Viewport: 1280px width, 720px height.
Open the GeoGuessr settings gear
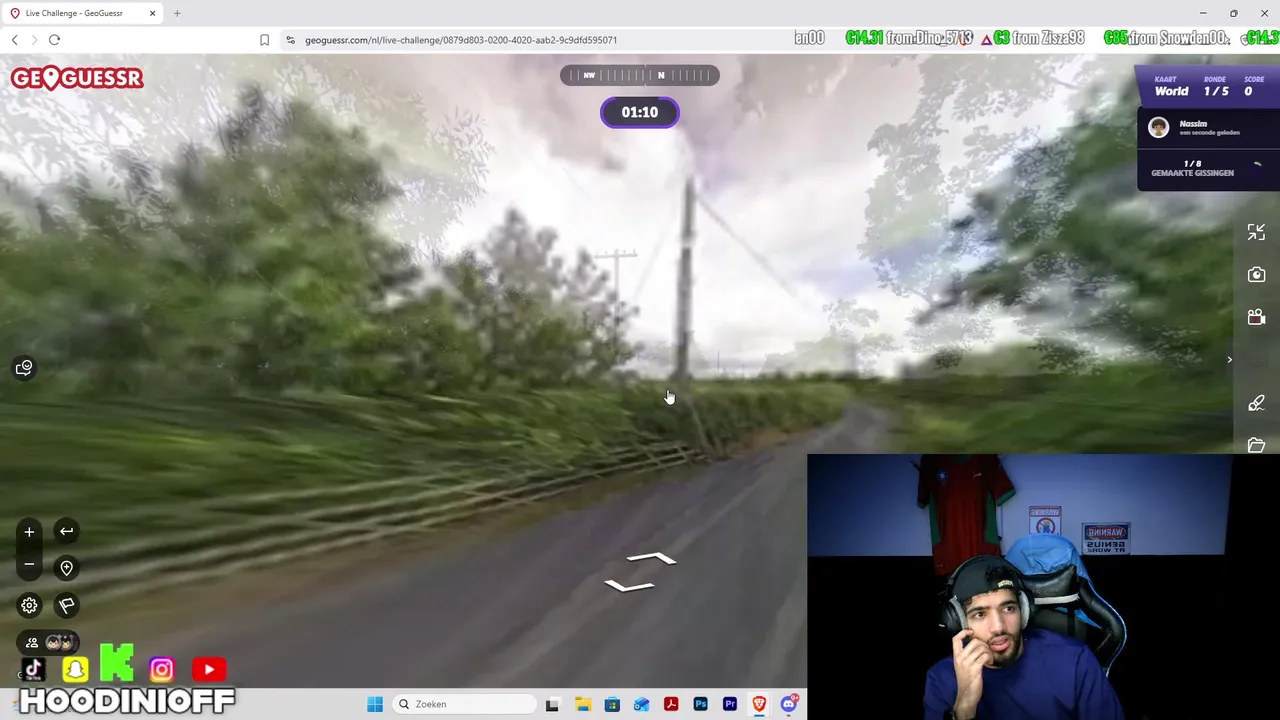[x=29, y=605]
